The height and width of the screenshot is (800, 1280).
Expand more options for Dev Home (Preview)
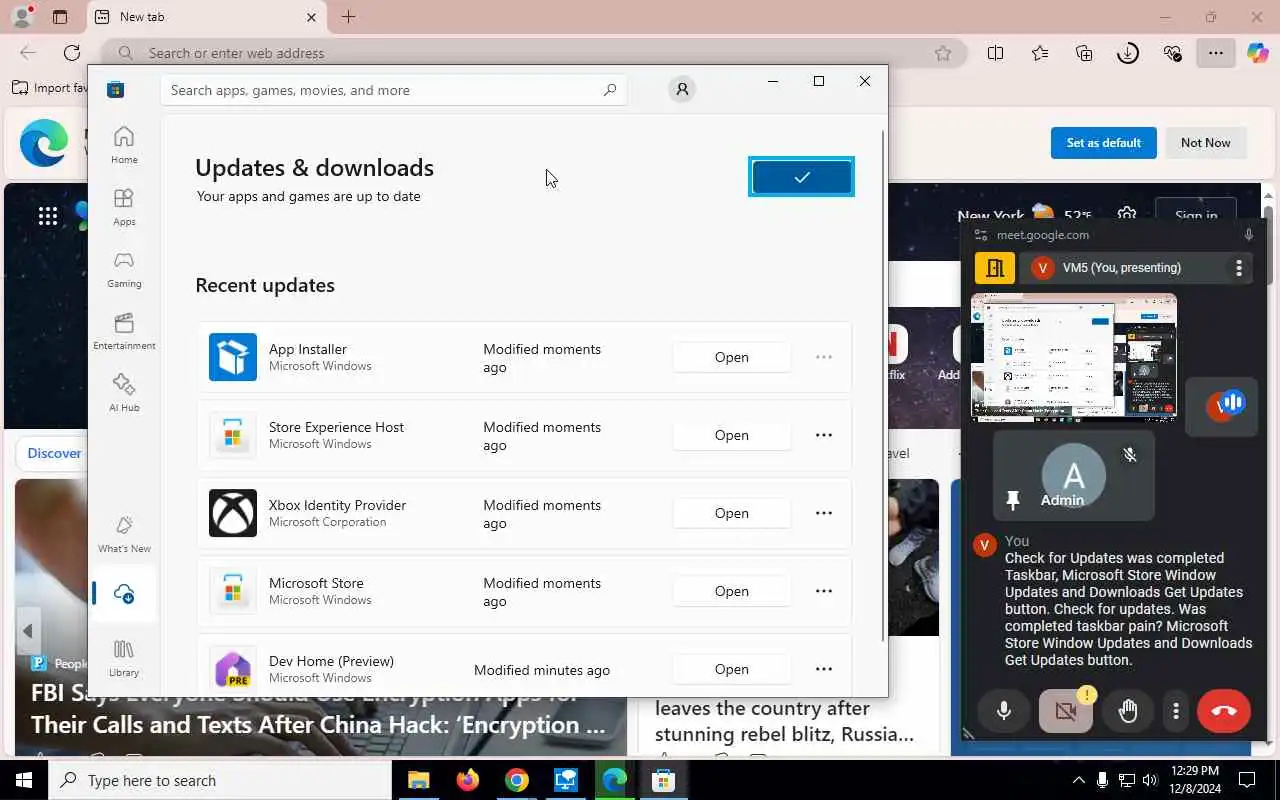(824, 669)
